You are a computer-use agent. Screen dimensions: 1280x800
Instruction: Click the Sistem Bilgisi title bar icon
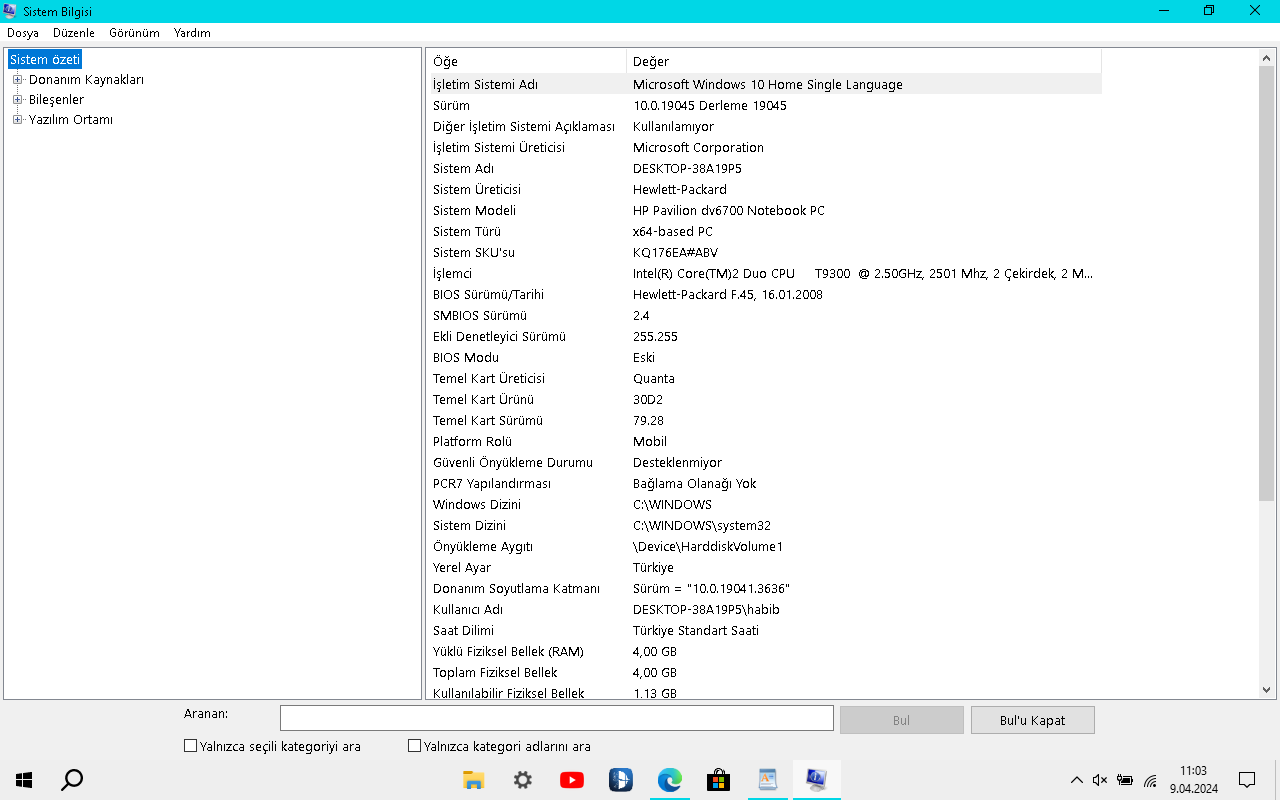[10, 11]
